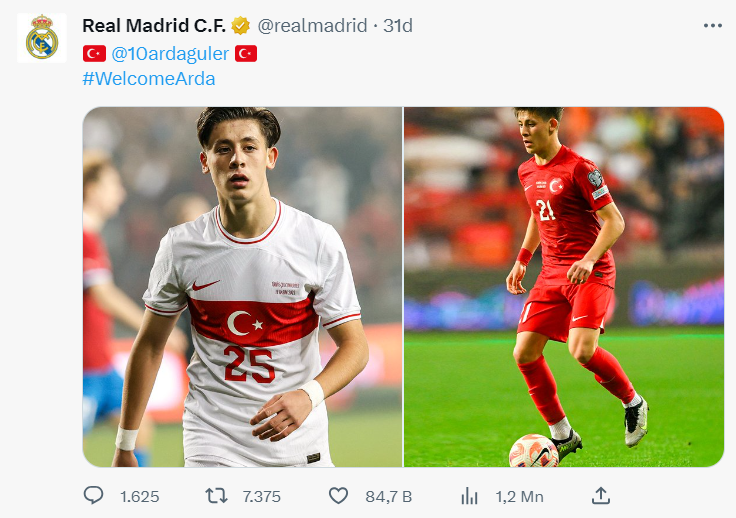Open left photo with jersey number 25

[243, 287]
